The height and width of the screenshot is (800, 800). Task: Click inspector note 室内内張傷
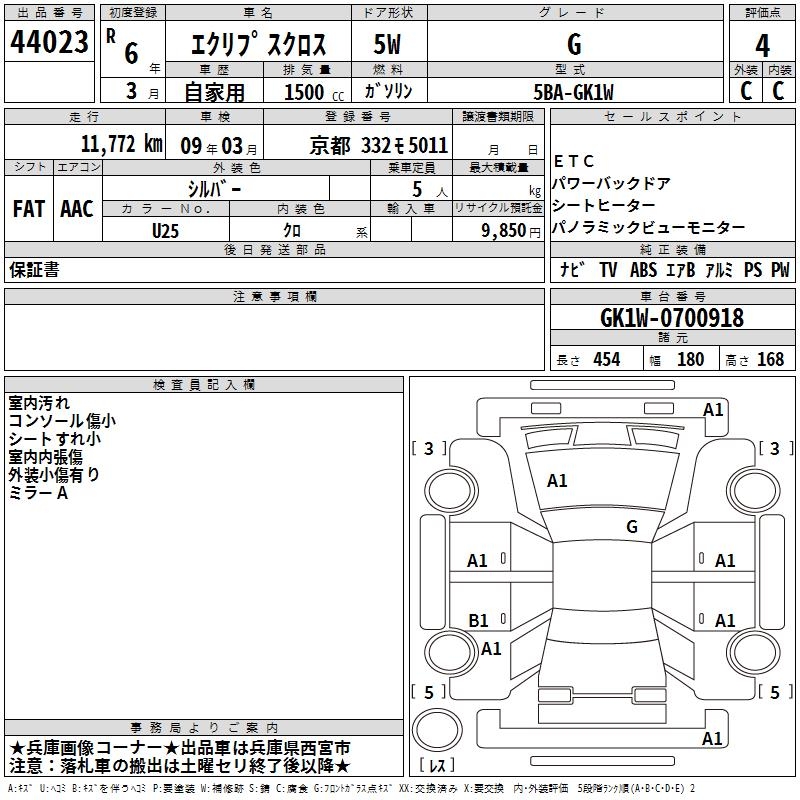tap(45, 457)
